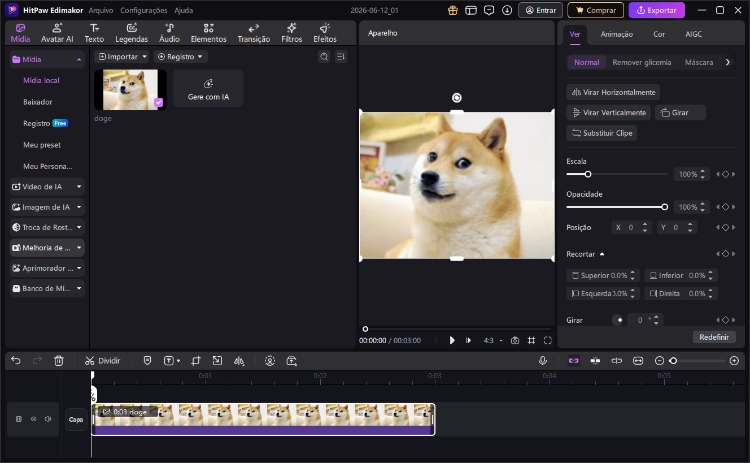Click the Capa cover button

pos(76,419)
